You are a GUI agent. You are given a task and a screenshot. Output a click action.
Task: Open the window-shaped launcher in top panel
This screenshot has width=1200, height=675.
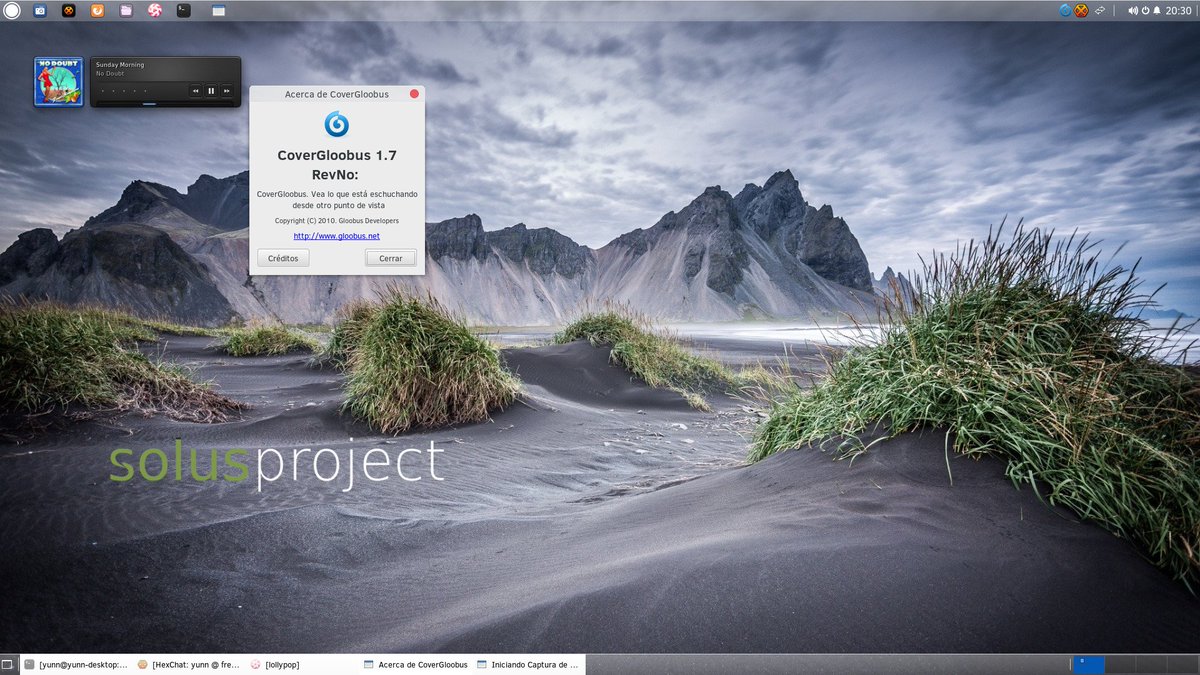tap(218, 11)
